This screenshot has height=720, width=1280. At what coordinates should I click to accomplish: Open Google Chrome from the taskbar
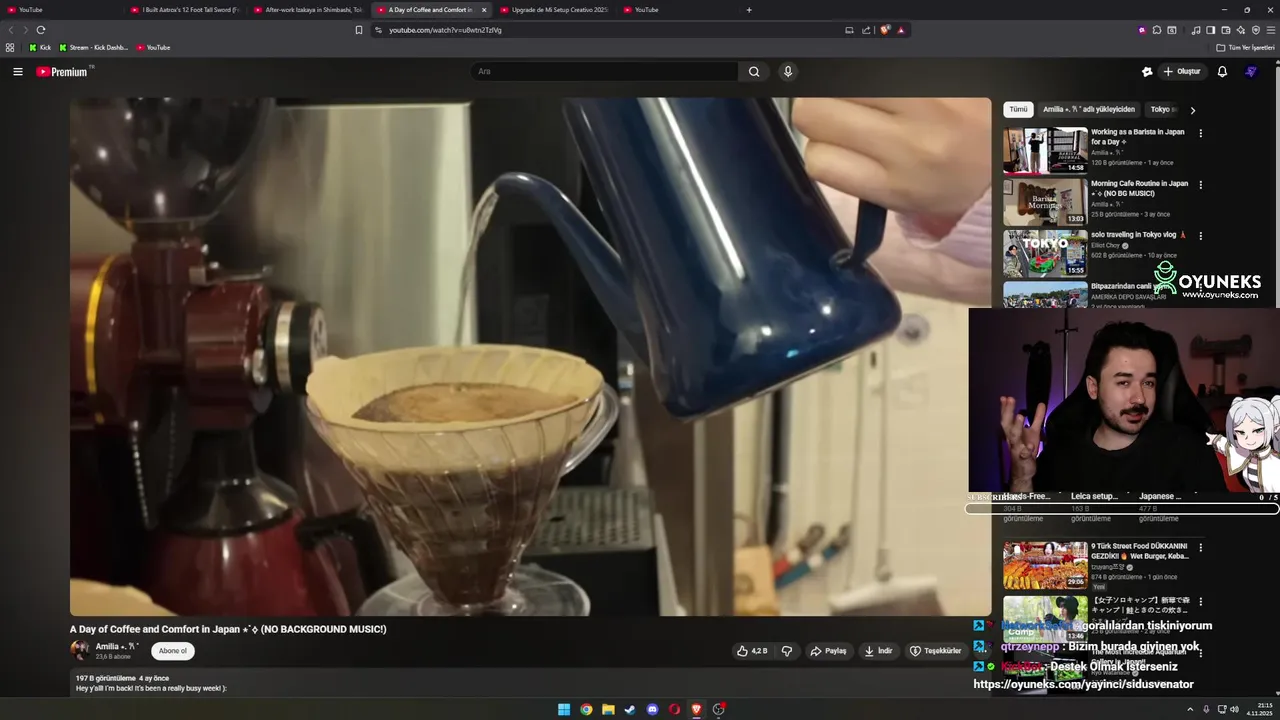pyautogui.click(x=586, y=710)
